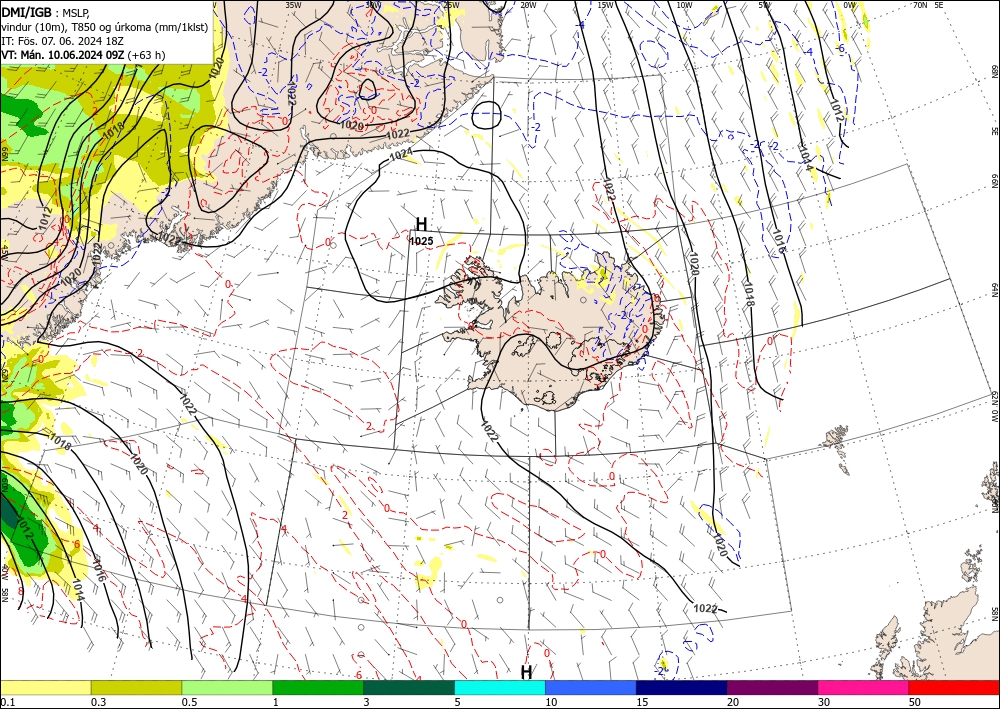
Task: Click the H symbol at the bottom edge
Action: pos(527,672)
